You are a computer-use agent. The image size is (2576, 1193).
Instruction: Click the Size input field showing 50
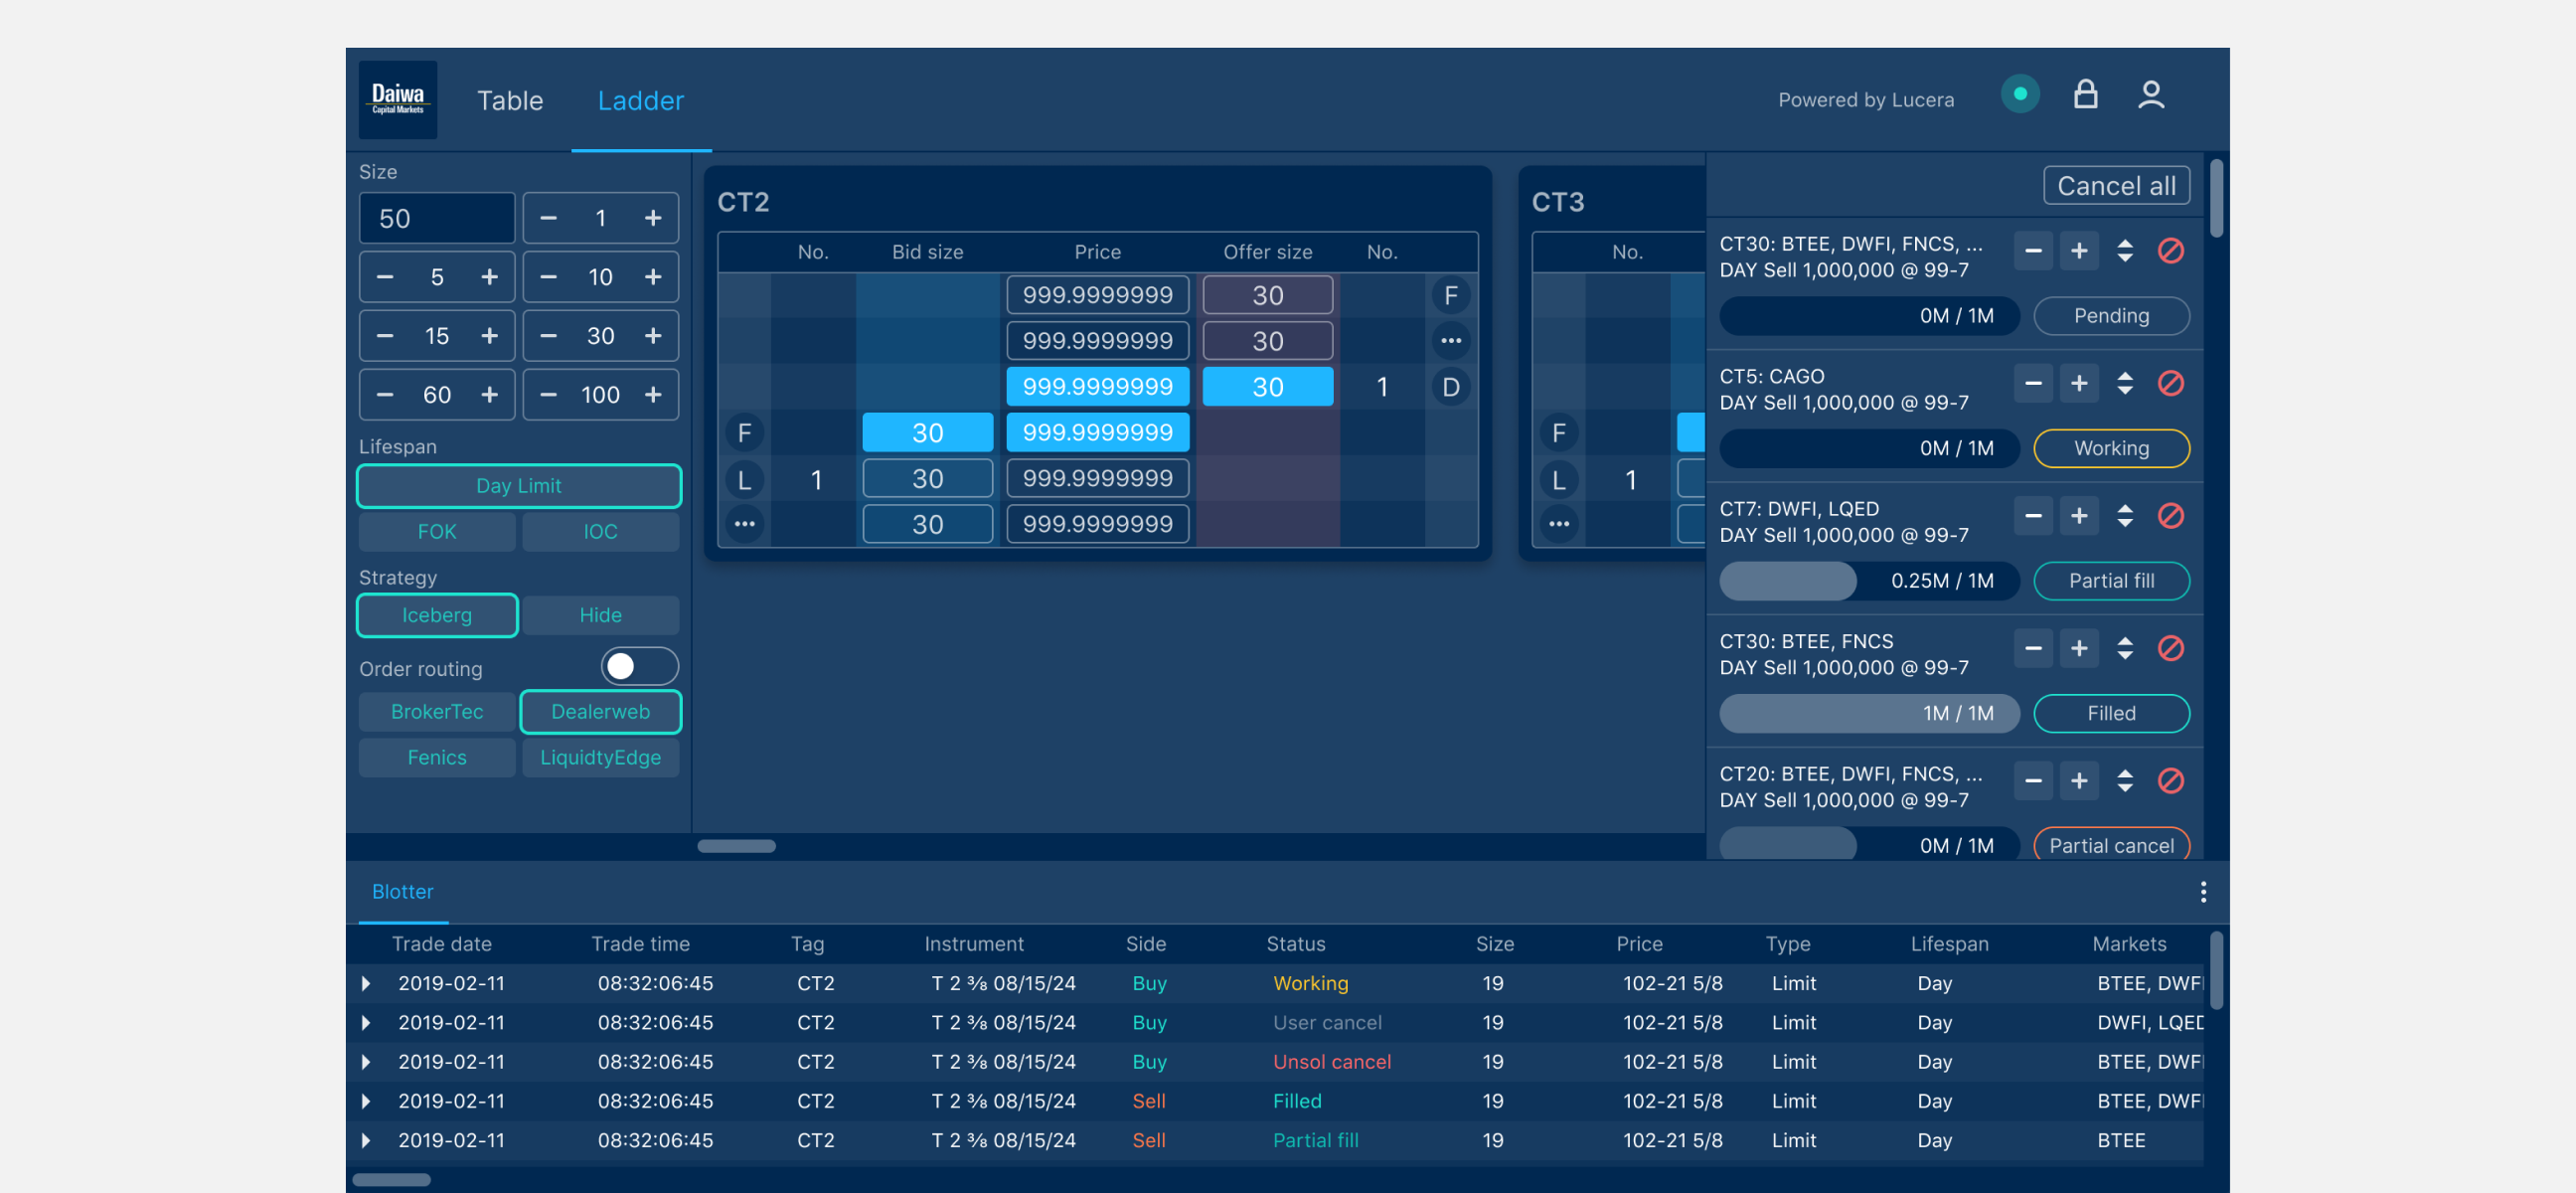[x=437, y=218]
